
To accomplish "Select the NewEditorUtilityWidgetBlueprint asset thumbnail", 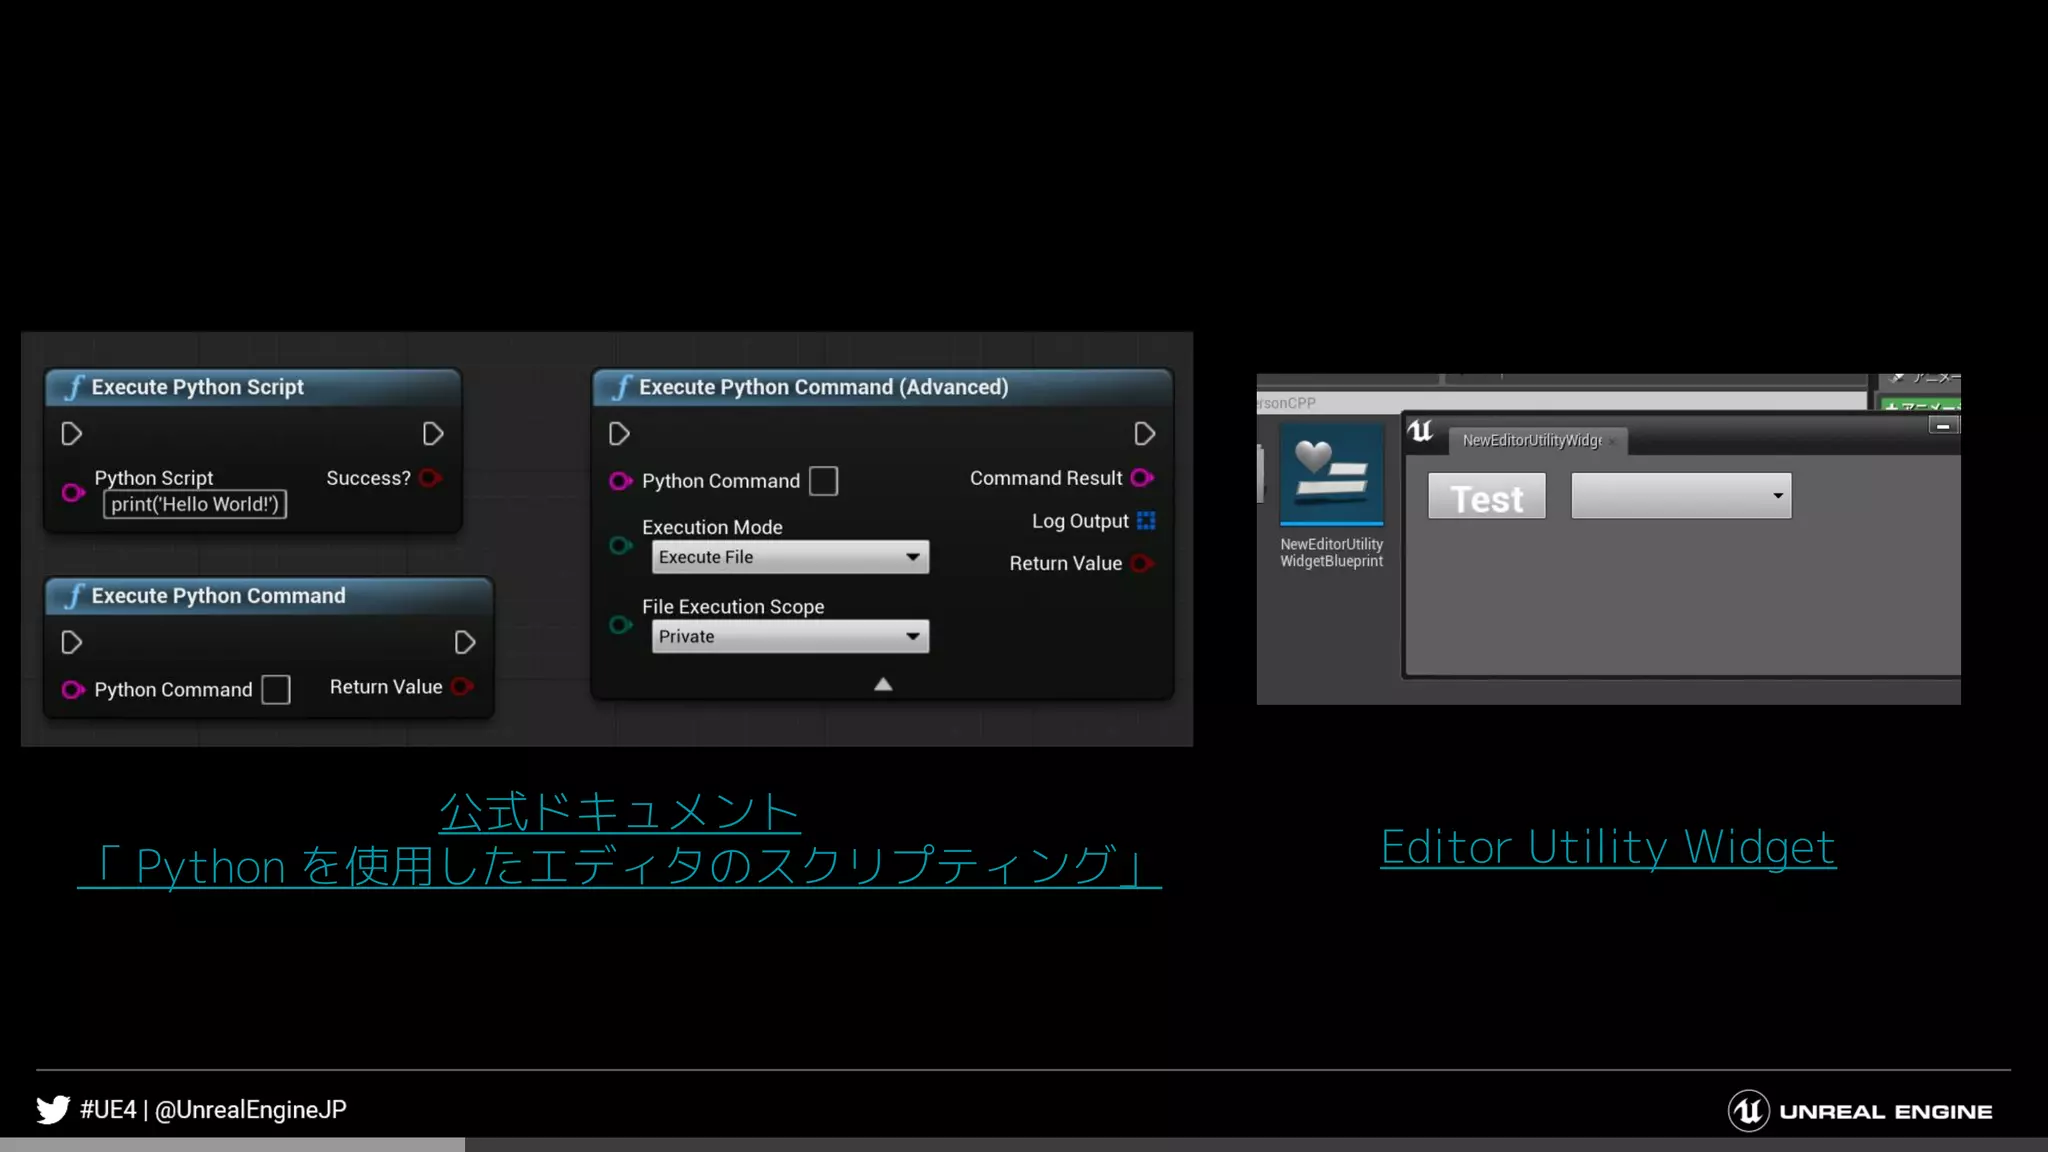I will [x=1332, y=475].
